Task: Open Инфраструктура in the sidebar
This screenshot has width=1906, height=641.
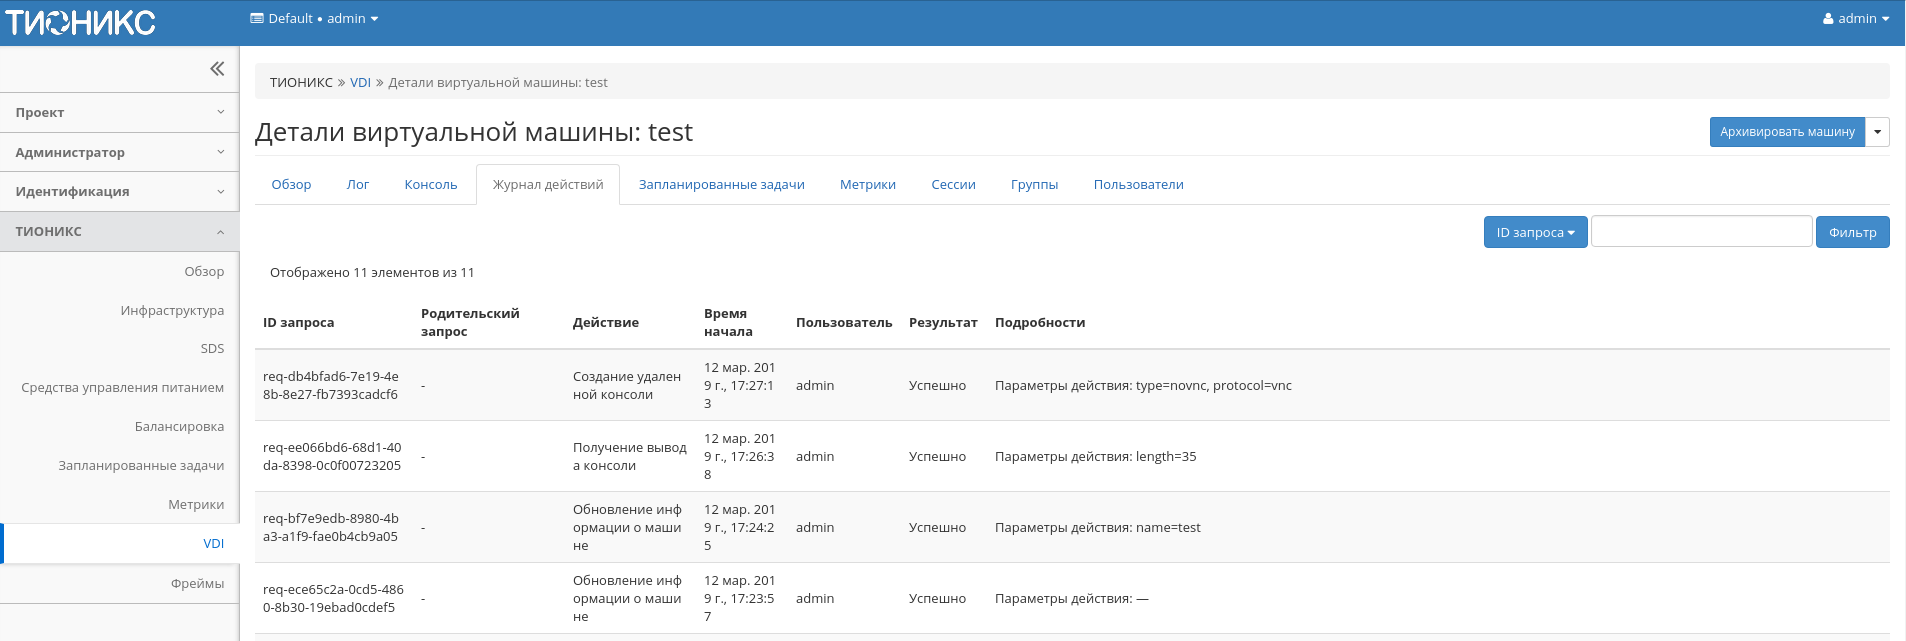Action: (x=172, y=311)
